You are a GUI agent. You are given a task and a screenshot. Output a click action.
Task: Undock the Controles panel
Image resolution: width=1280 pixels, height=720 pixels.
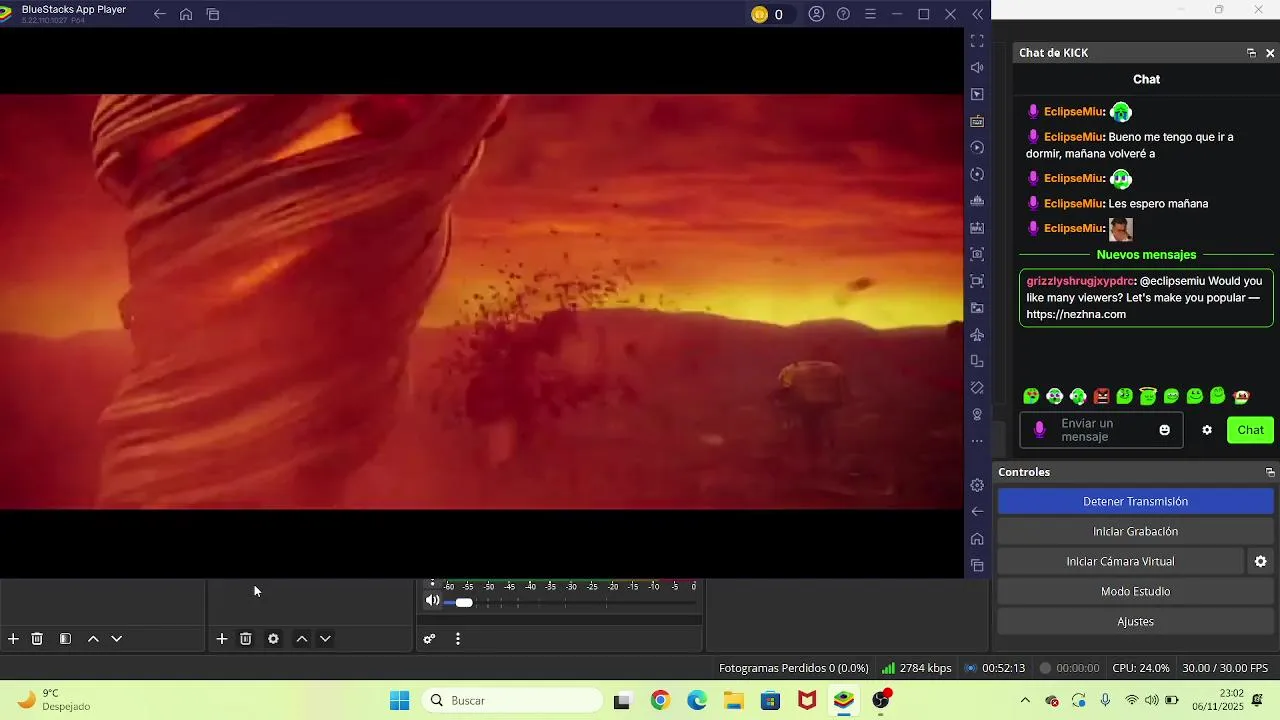click(x=1270, y=472)
